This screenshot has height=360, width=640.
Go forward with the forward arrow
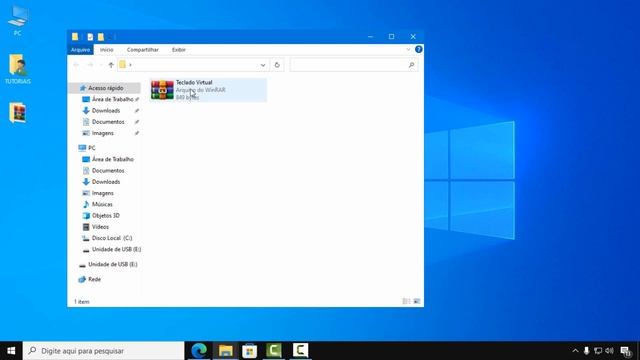click(x=90, y=65)
